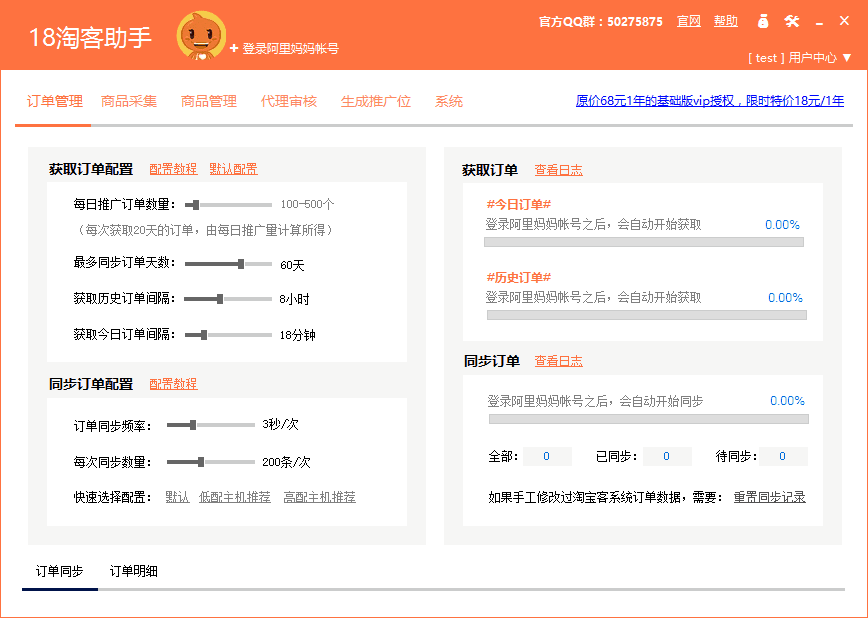The image size is (868, 618).
Task: Switch to the 商品采集 tab
Action: tap(129, 101)
